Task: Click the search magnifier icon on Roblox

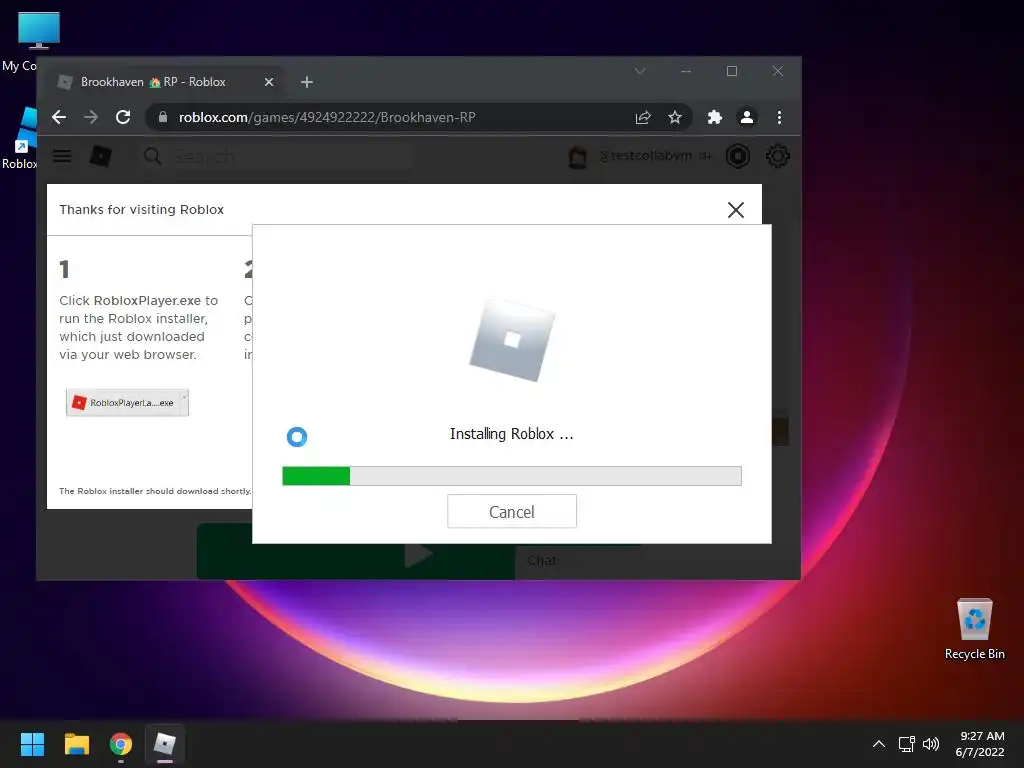Action: pyautogui.click(x=152, y=156)
